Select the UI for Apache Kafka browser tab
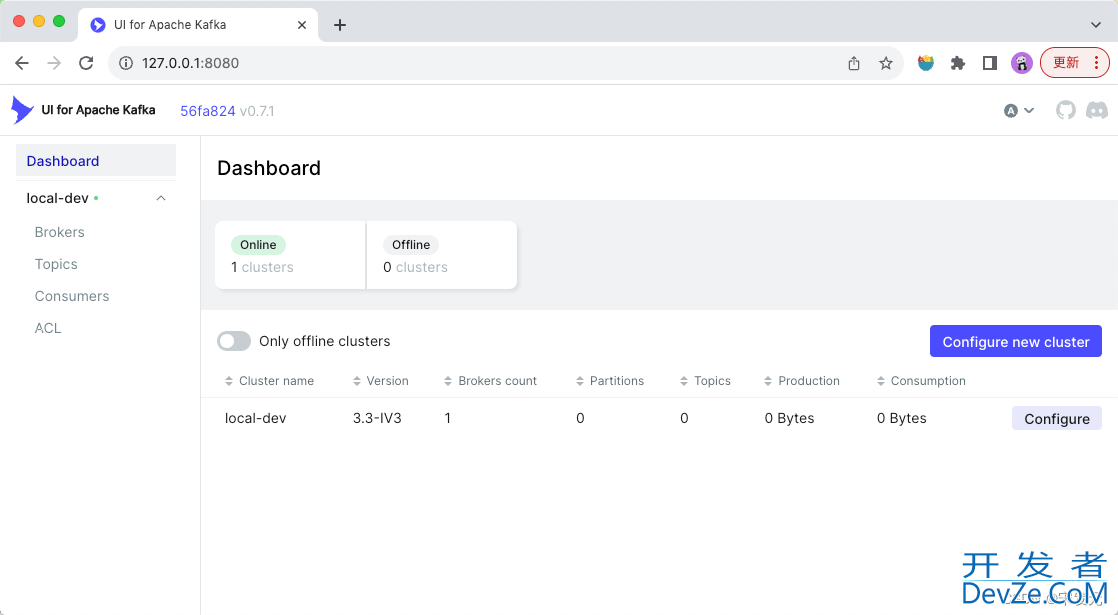The height and width of the screenshot is (615, 1118). point(198,25)
